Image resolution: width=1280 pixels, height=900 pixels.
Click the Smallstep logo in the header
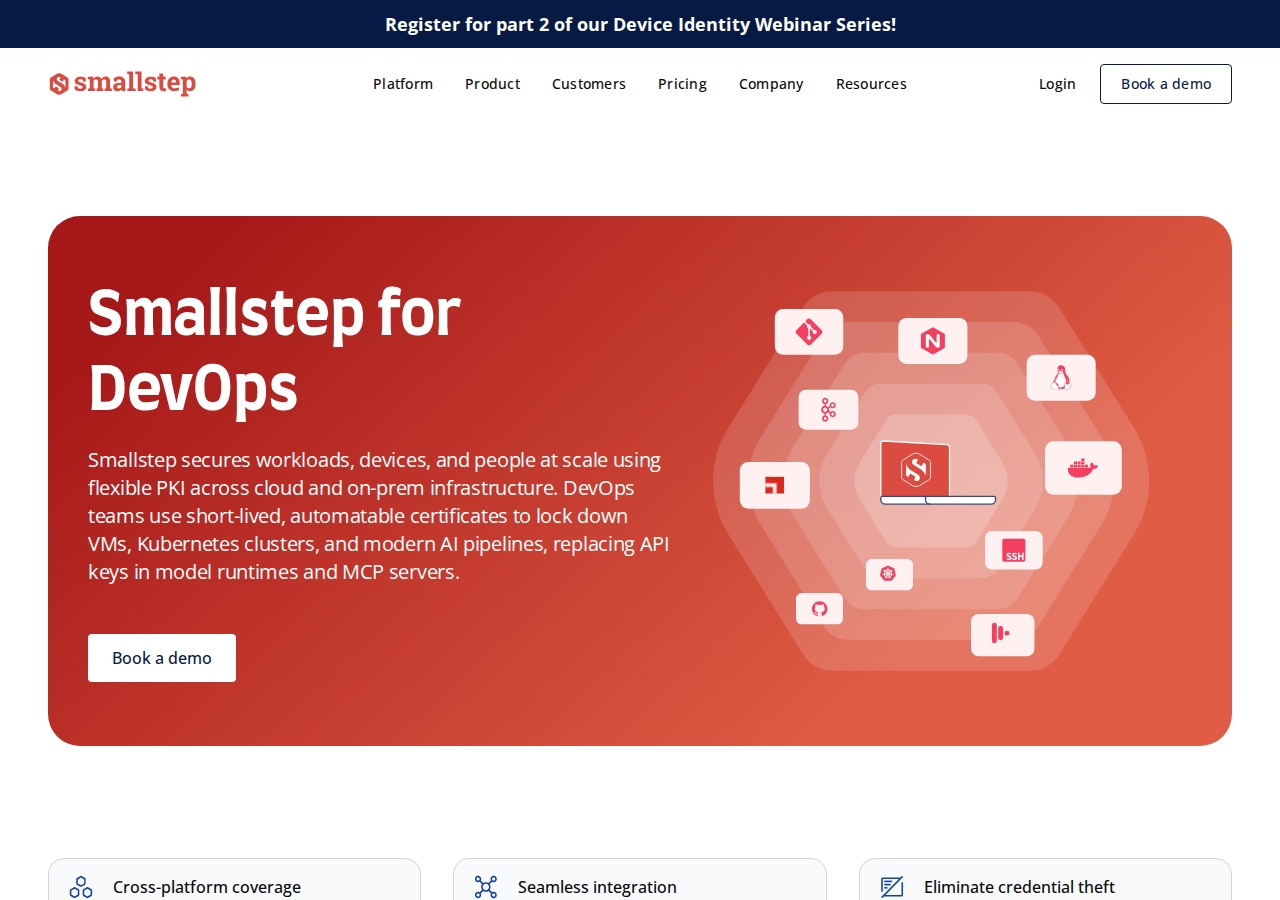(x=122, y=84)
